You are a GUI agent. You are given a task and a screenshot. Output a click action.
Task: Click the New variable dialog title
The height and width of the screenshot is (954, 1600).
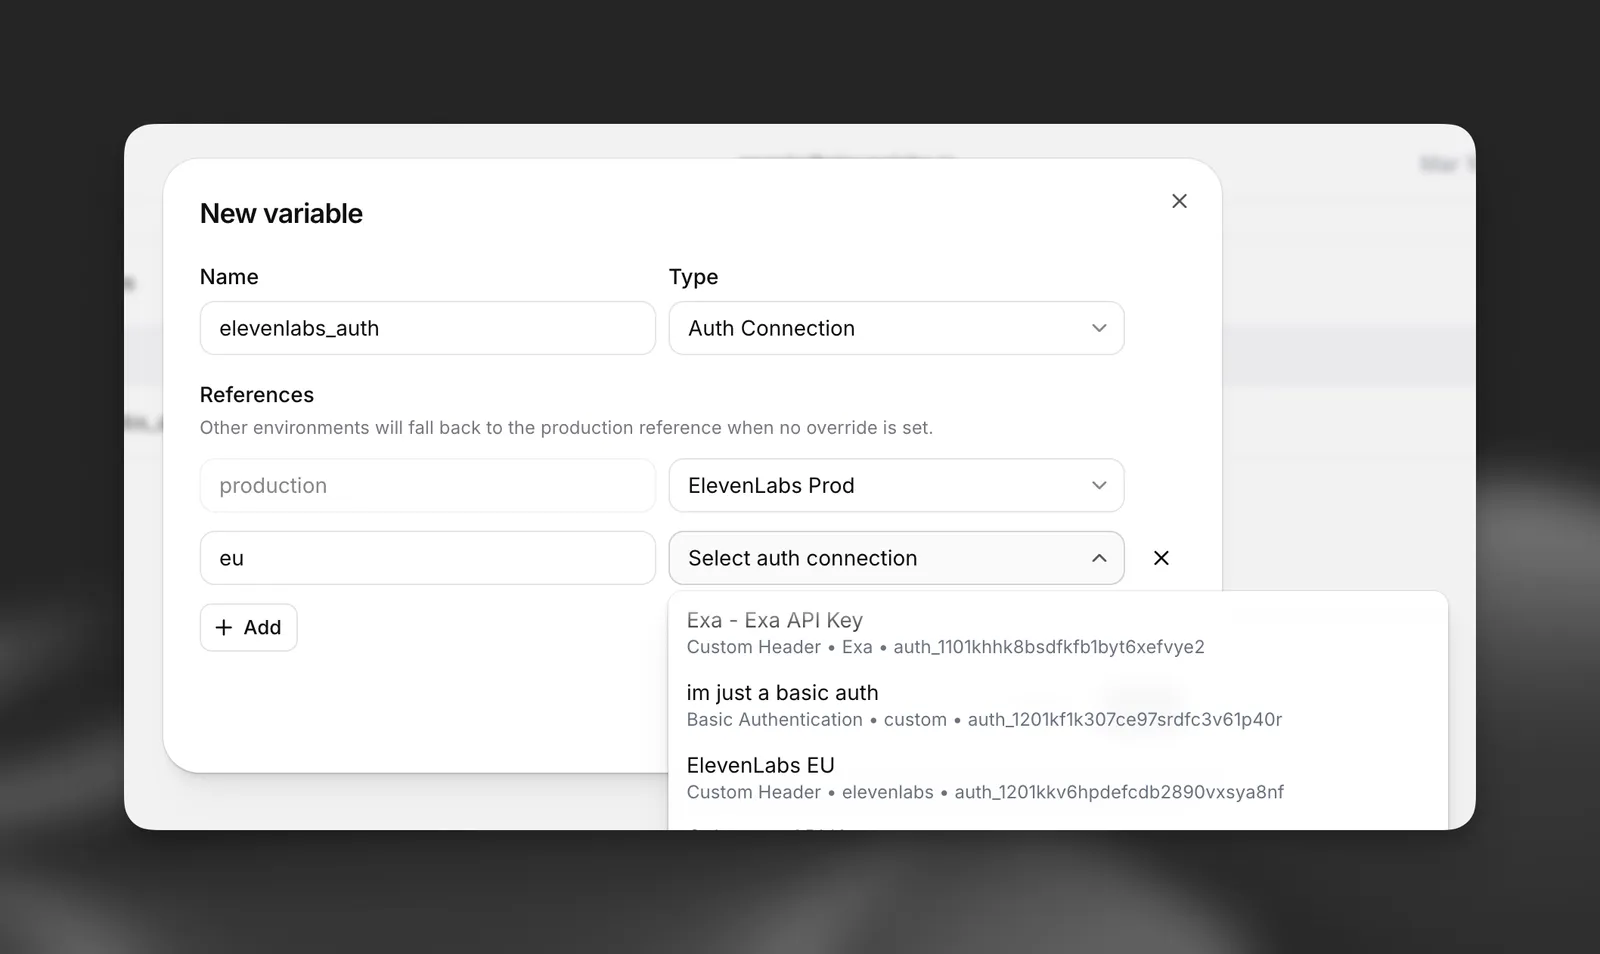click(x=281, y=213)
